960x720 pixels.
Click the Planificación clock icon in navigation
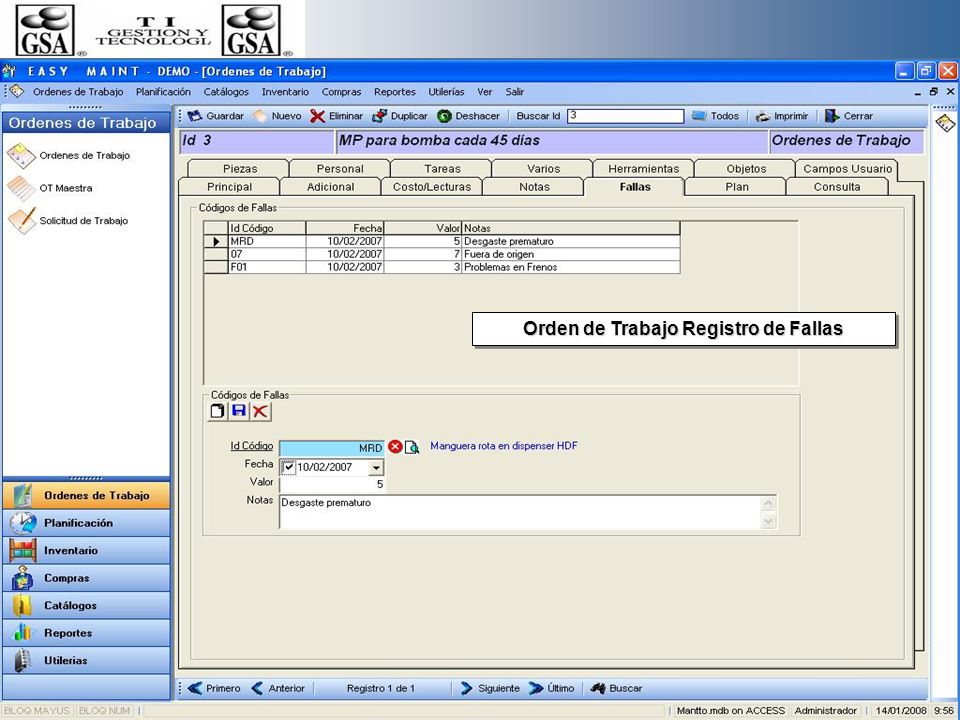click(x=23, y=523)
